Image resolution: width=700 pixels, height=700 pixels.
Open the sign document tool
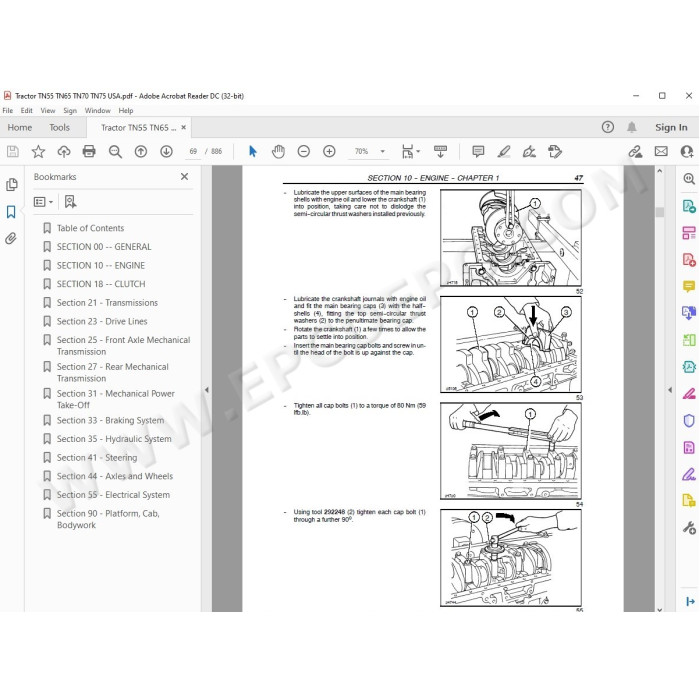pos(529,152)
